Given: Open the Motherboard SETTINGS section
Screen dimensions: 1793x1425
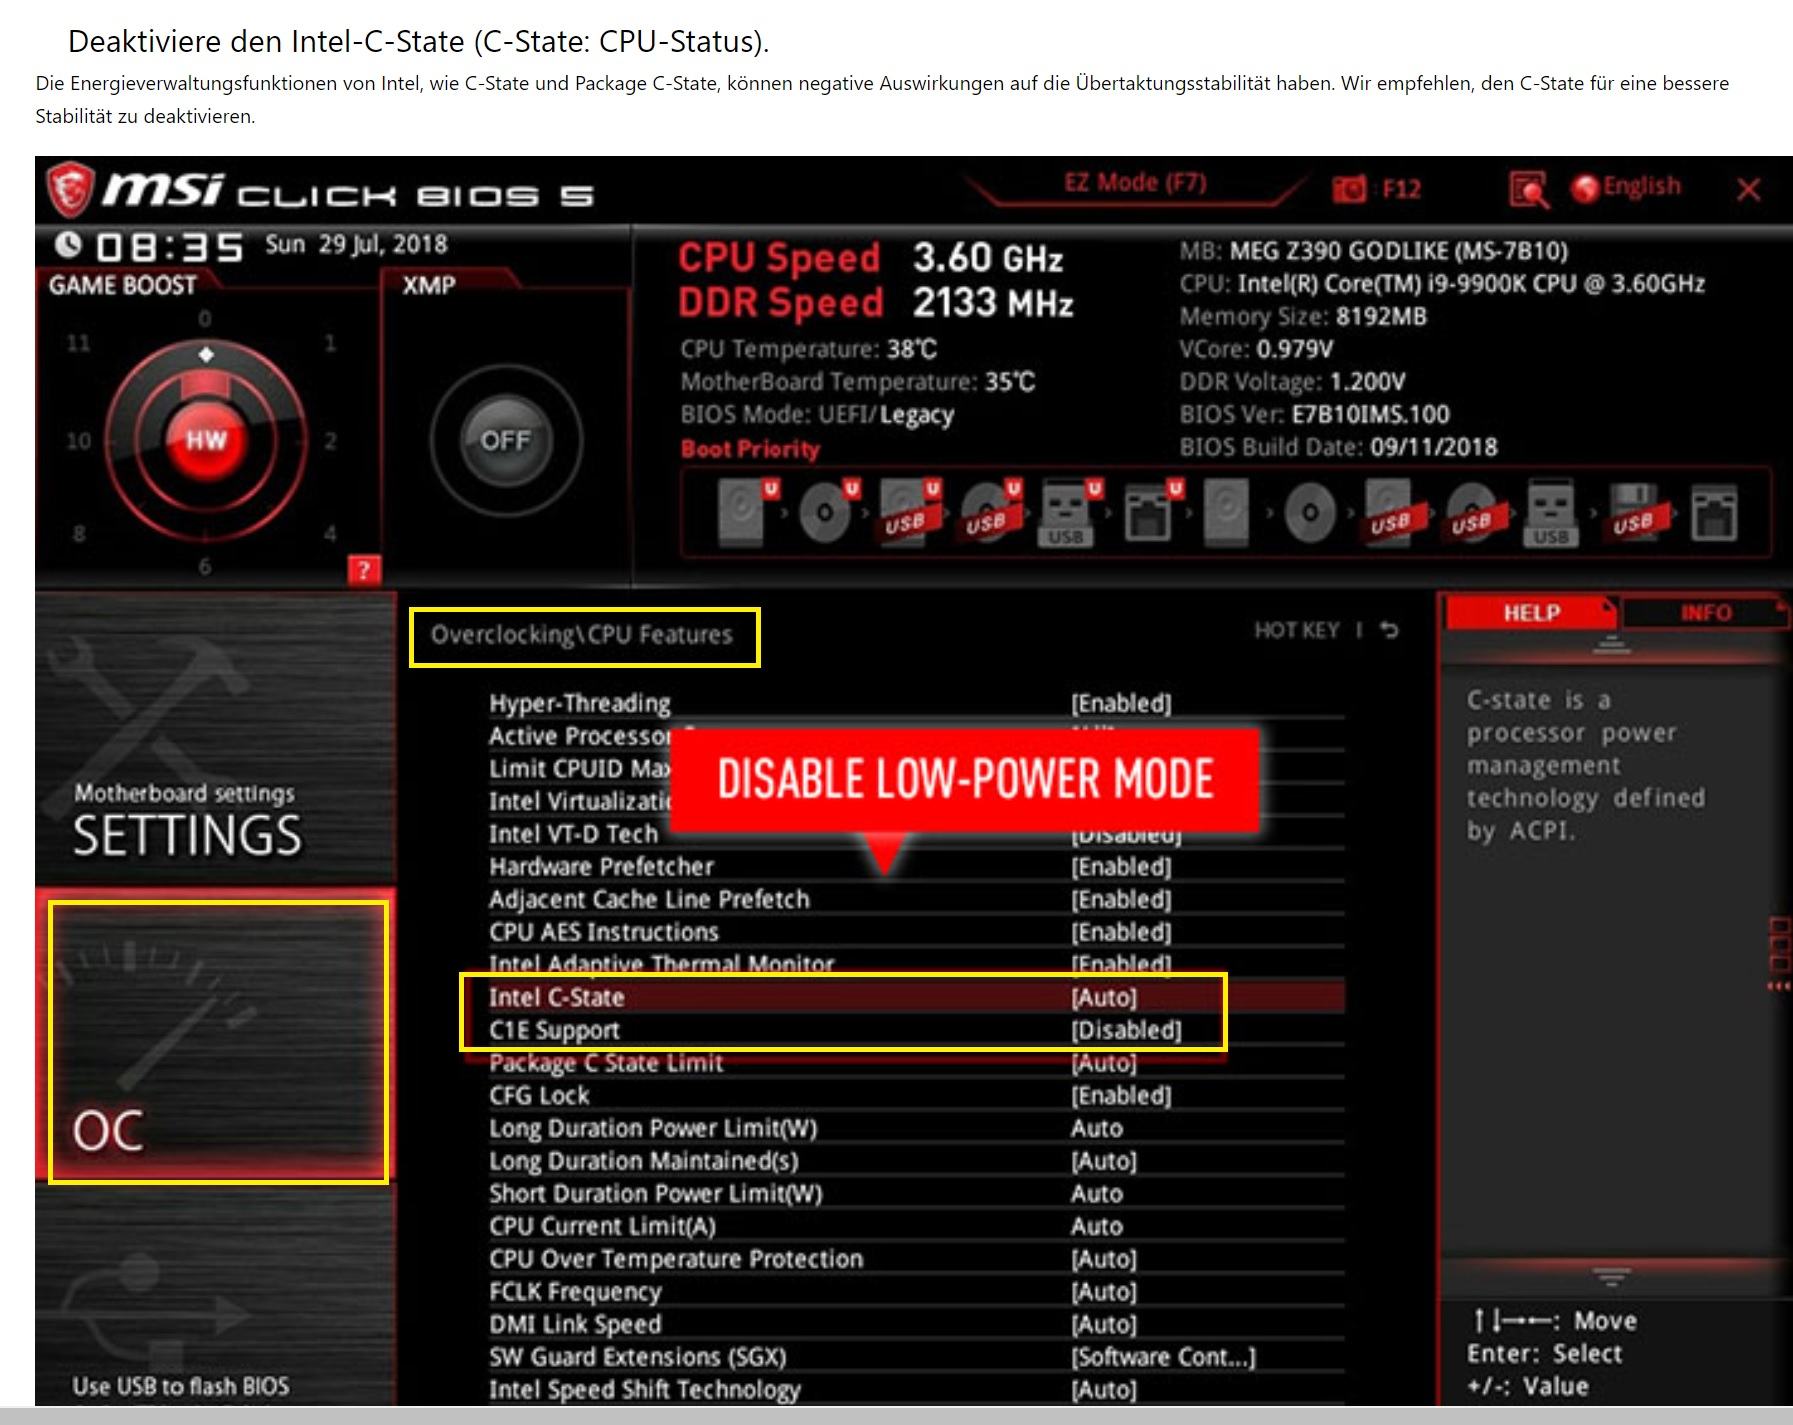Looking at the screenshot, I should pyautogui.click(x=215, y=740).
